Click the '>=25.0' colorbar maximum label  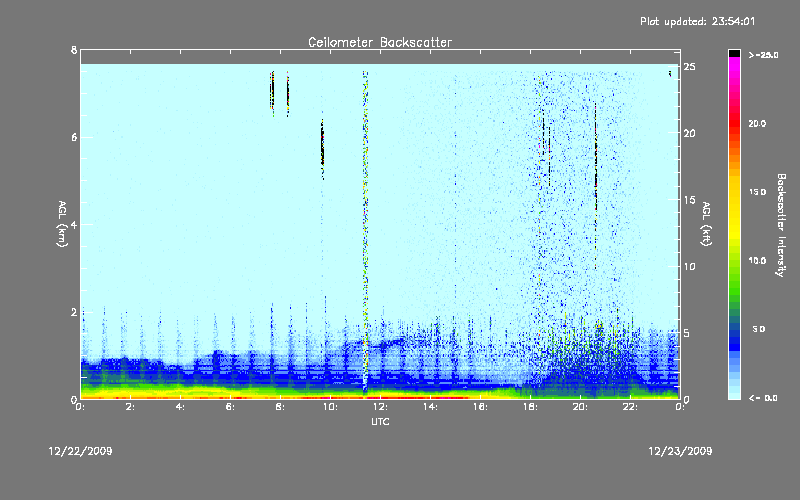(763, 55)
